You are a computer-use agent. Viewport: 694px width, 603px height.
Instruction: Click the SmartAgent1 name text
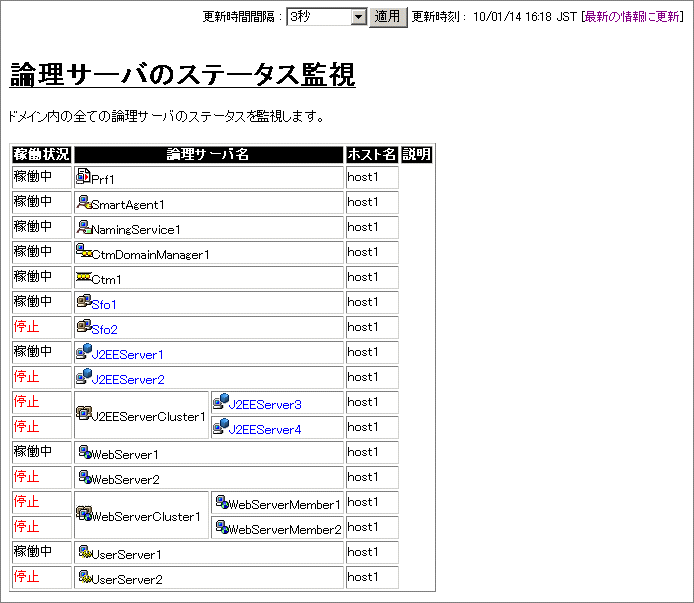click(x=128, y=205)
